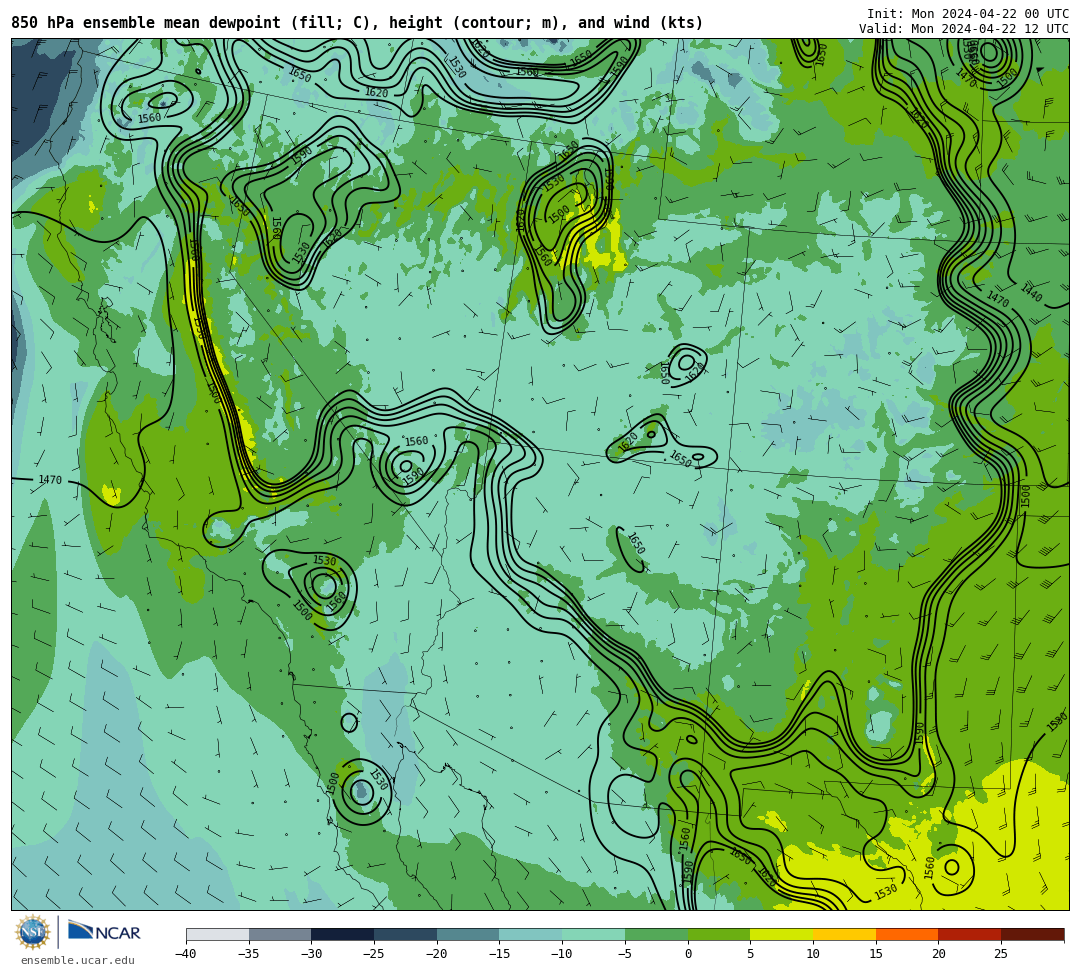This screenshot has width=1080, height=973.
Task: Click the amber 10 to 15 colorbar swatch
Action: [844, 934]
